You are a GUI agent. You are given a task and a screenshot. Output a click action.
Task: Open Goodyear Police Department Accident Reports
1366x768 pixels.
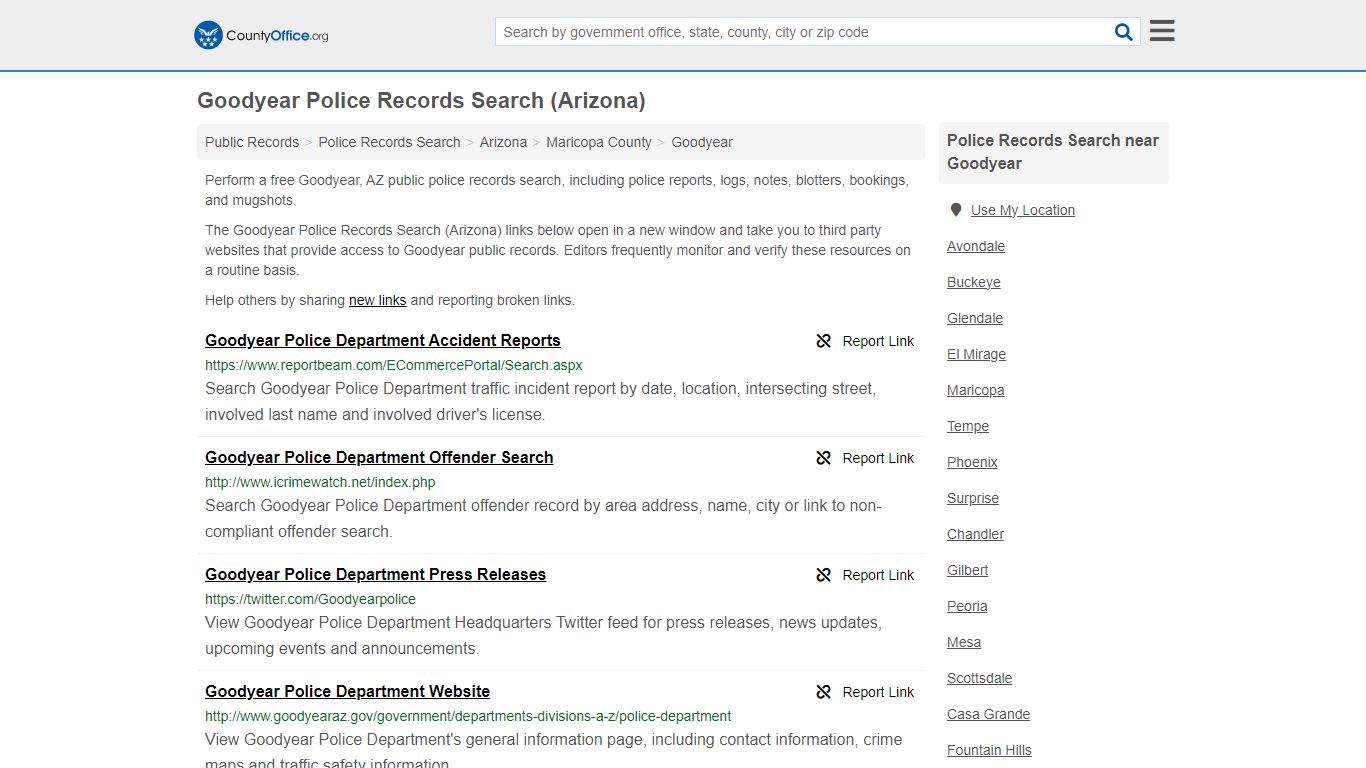(383, 340)
